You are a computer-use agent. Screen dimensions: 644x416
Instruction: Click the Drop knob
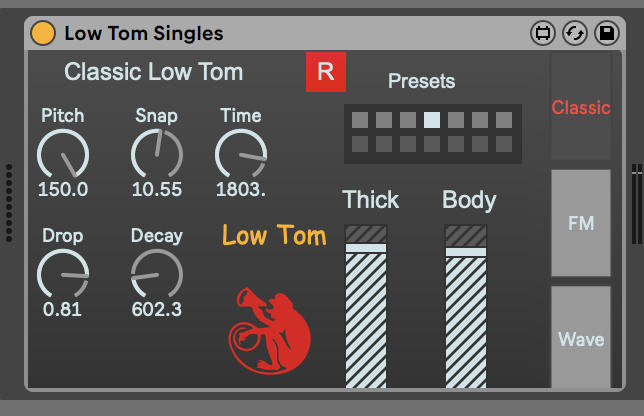point(63,274)
